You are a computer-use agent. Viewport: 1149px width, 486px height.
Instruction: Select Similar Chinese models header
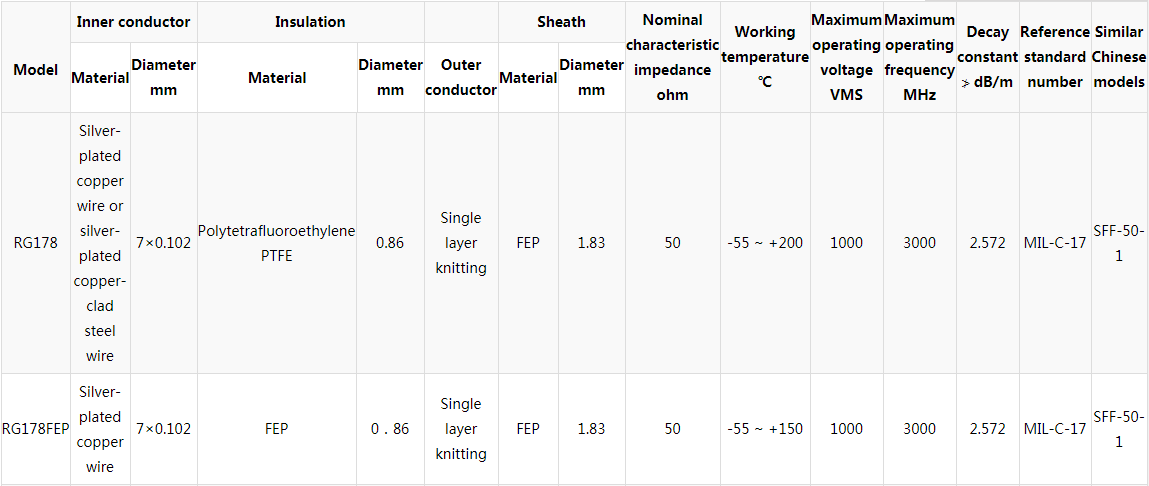1120,56
